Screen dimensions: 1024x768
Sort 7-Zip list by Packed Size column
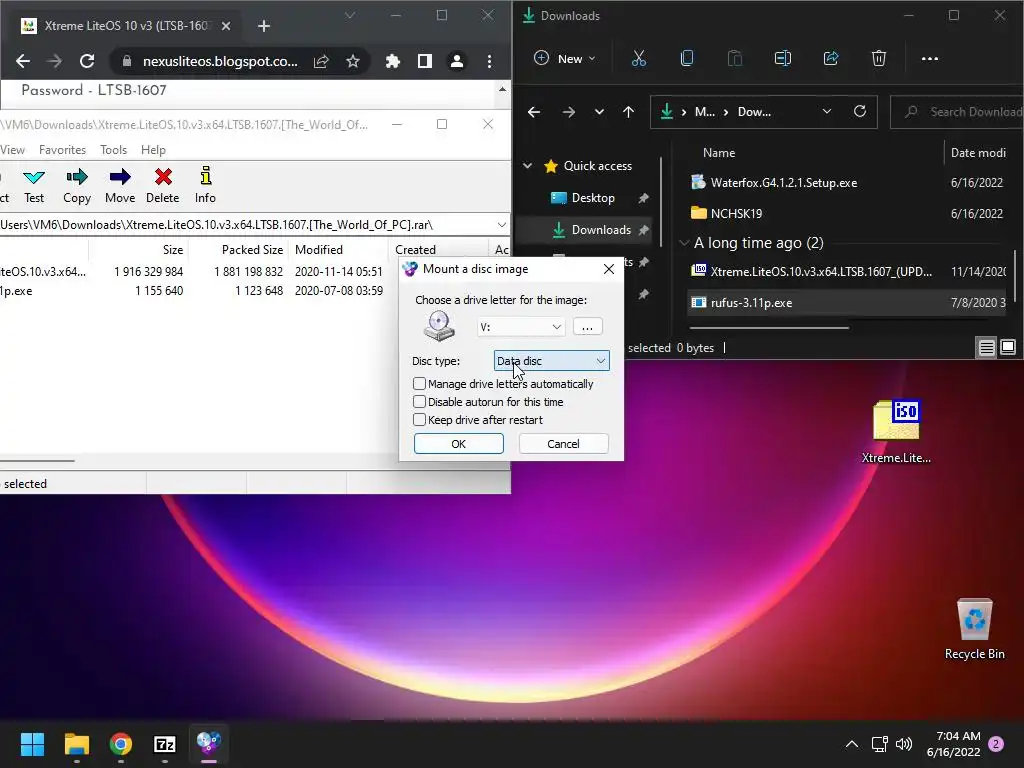(252, 249)
